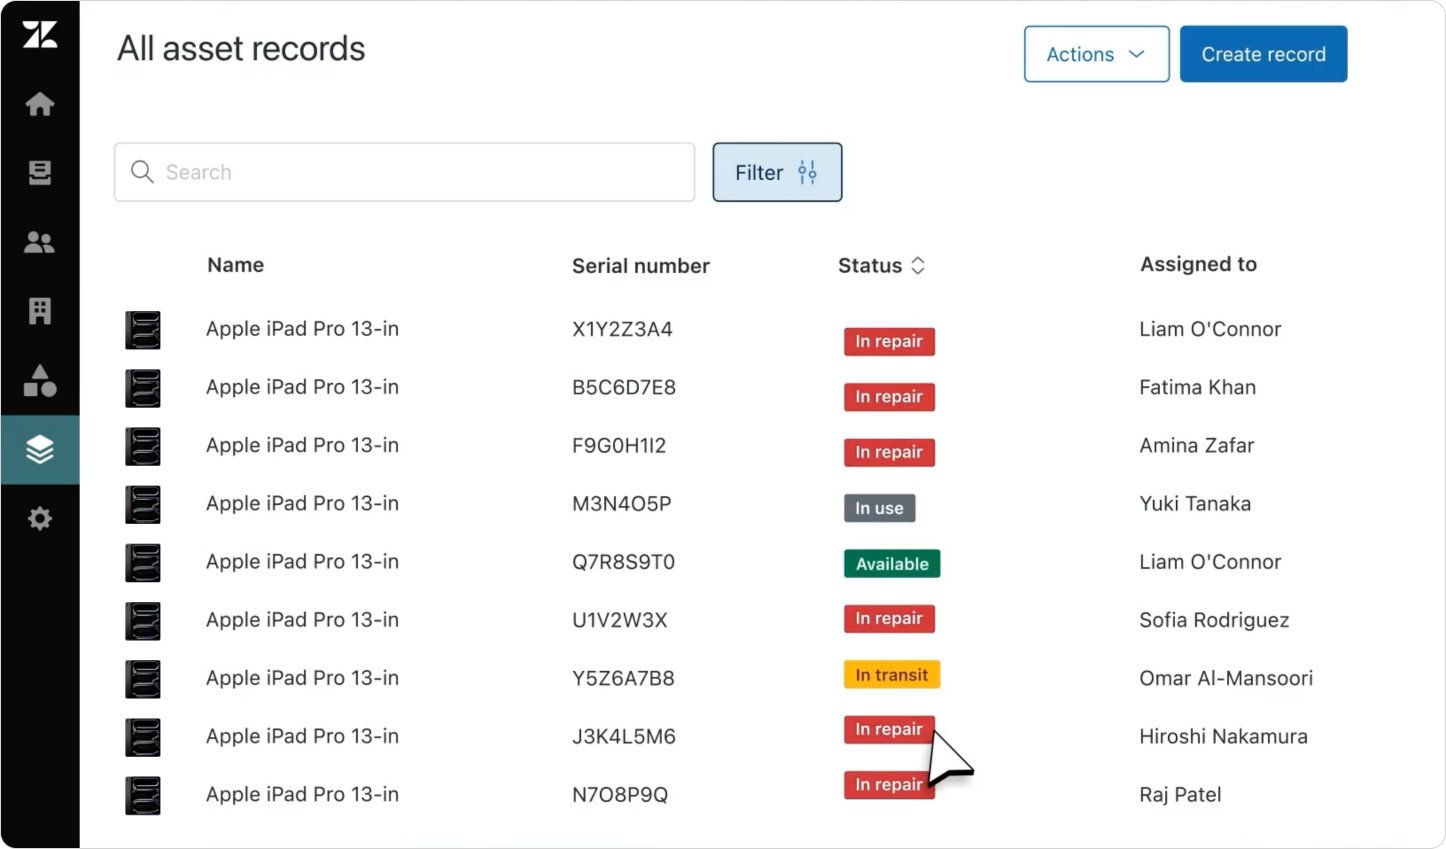The image size is (1446, 849).
Task: Open the Actions dropdown
Action: click(x=1096, y=54)
